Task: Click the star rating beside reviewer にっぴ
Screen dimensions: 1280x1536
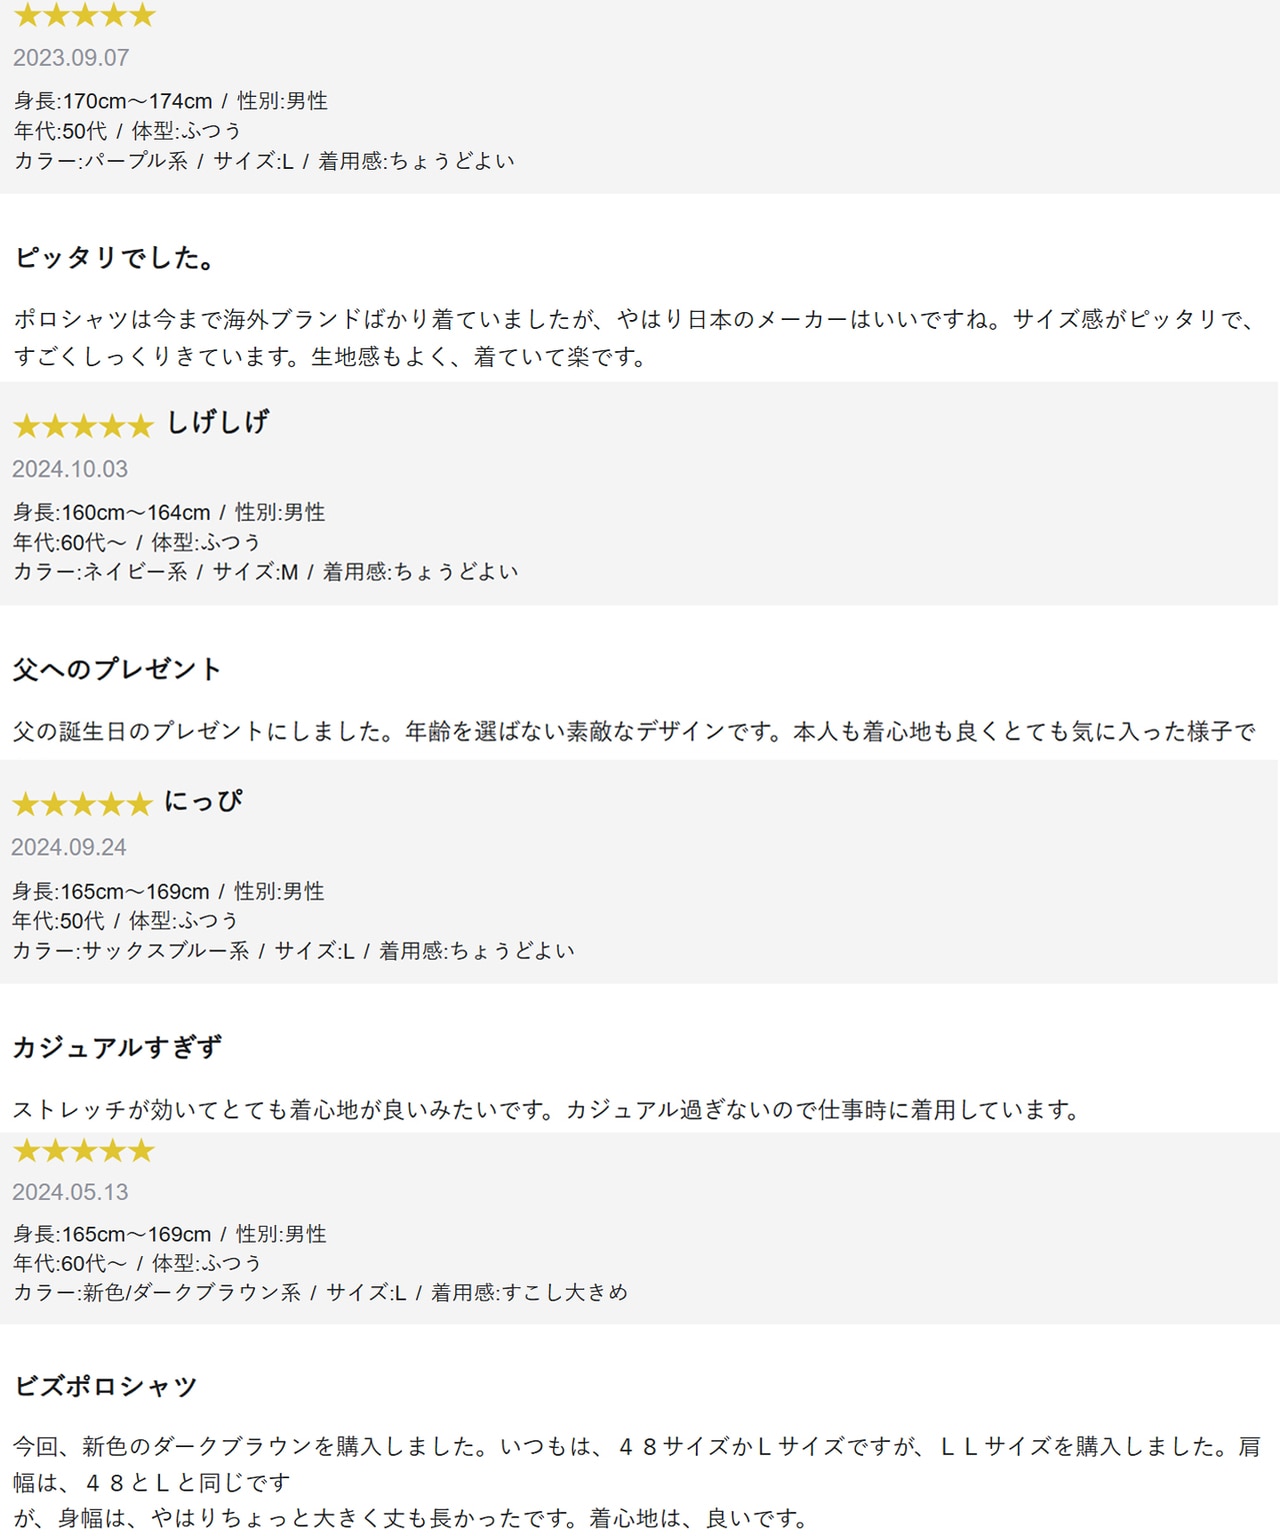Action: click(82, 804)
